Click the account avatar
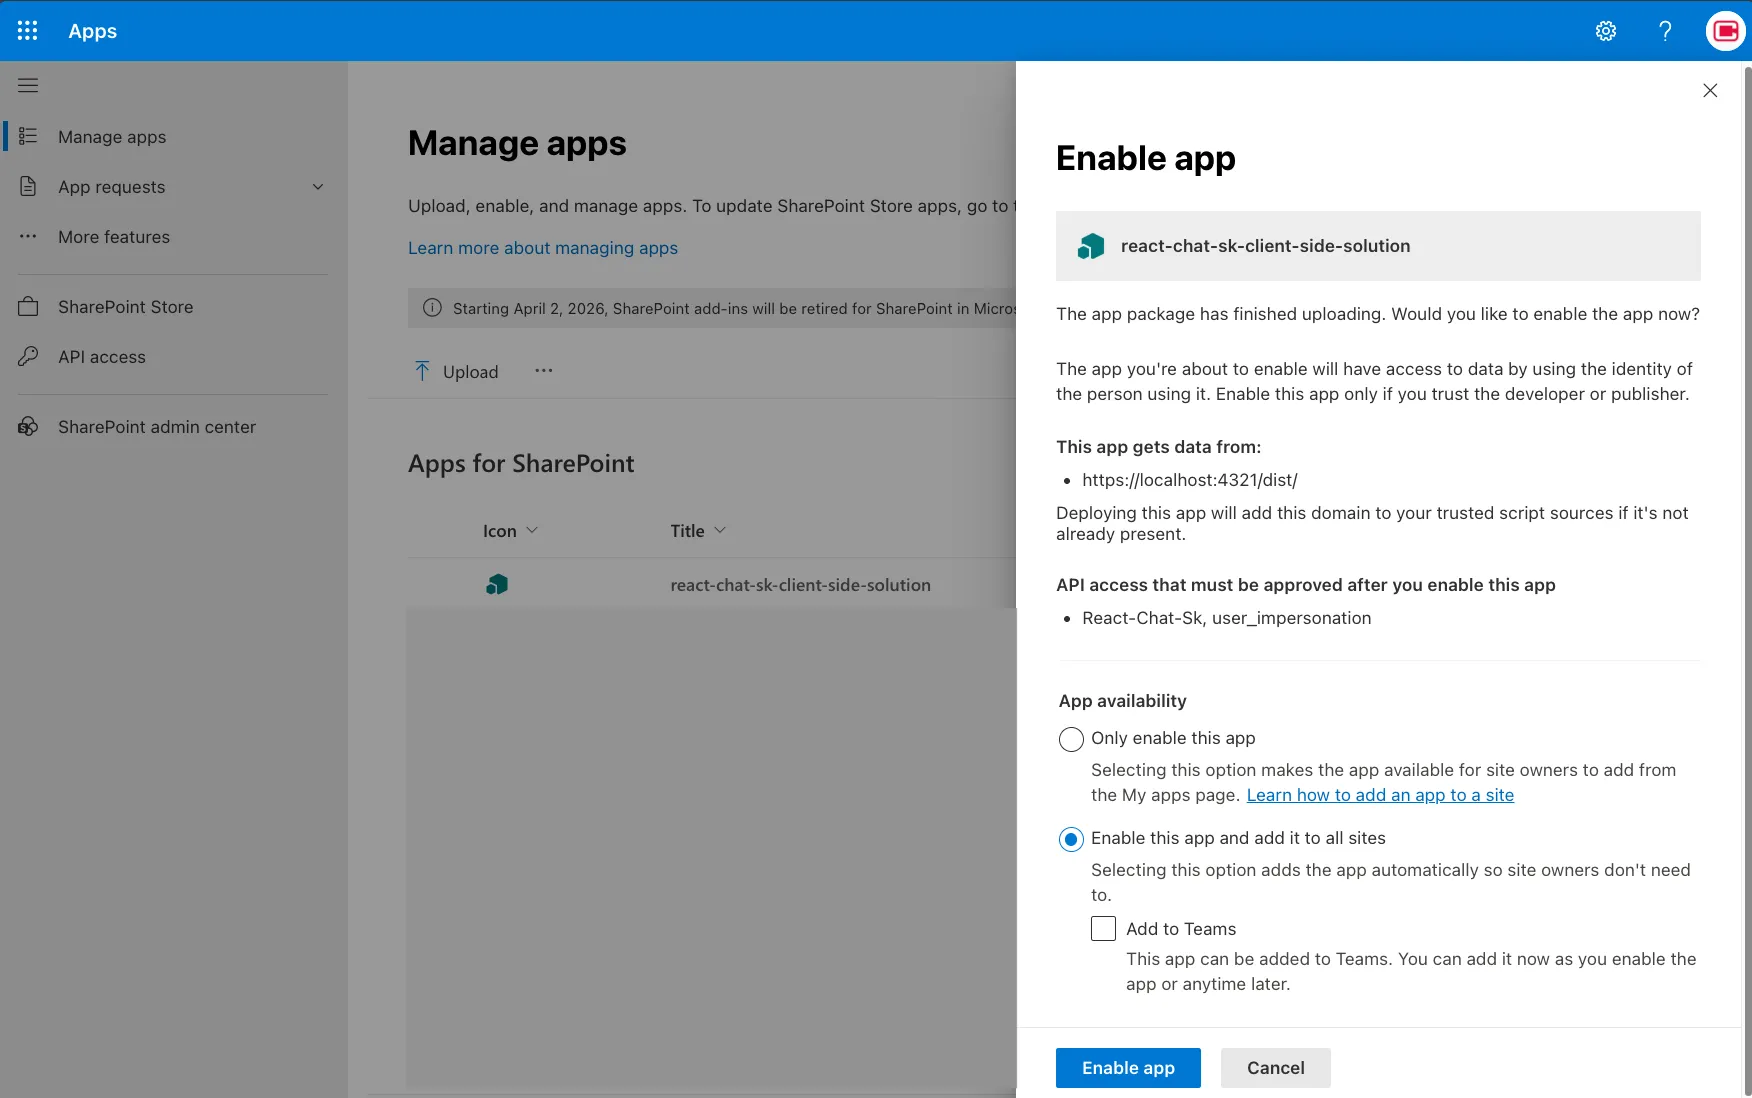The image size is (1752, 1098). 1725,30
